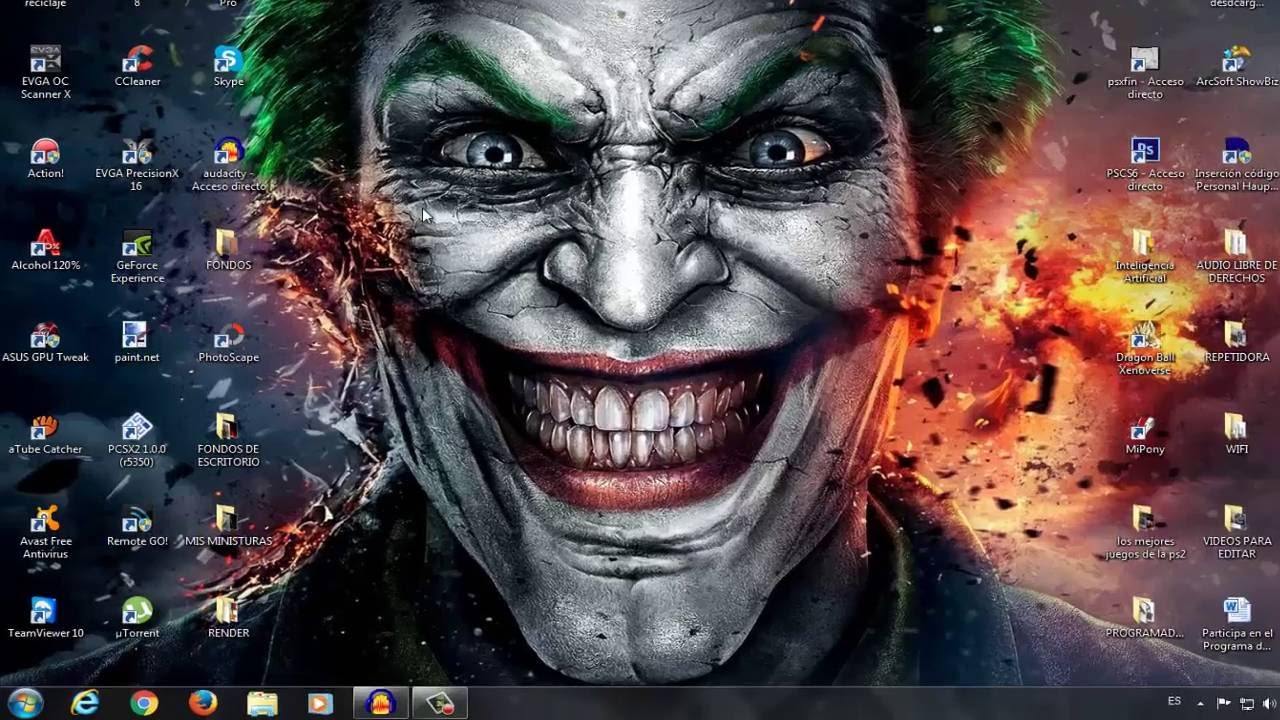
Task: Open the Windows Start menu
Action: pos(25,703)
